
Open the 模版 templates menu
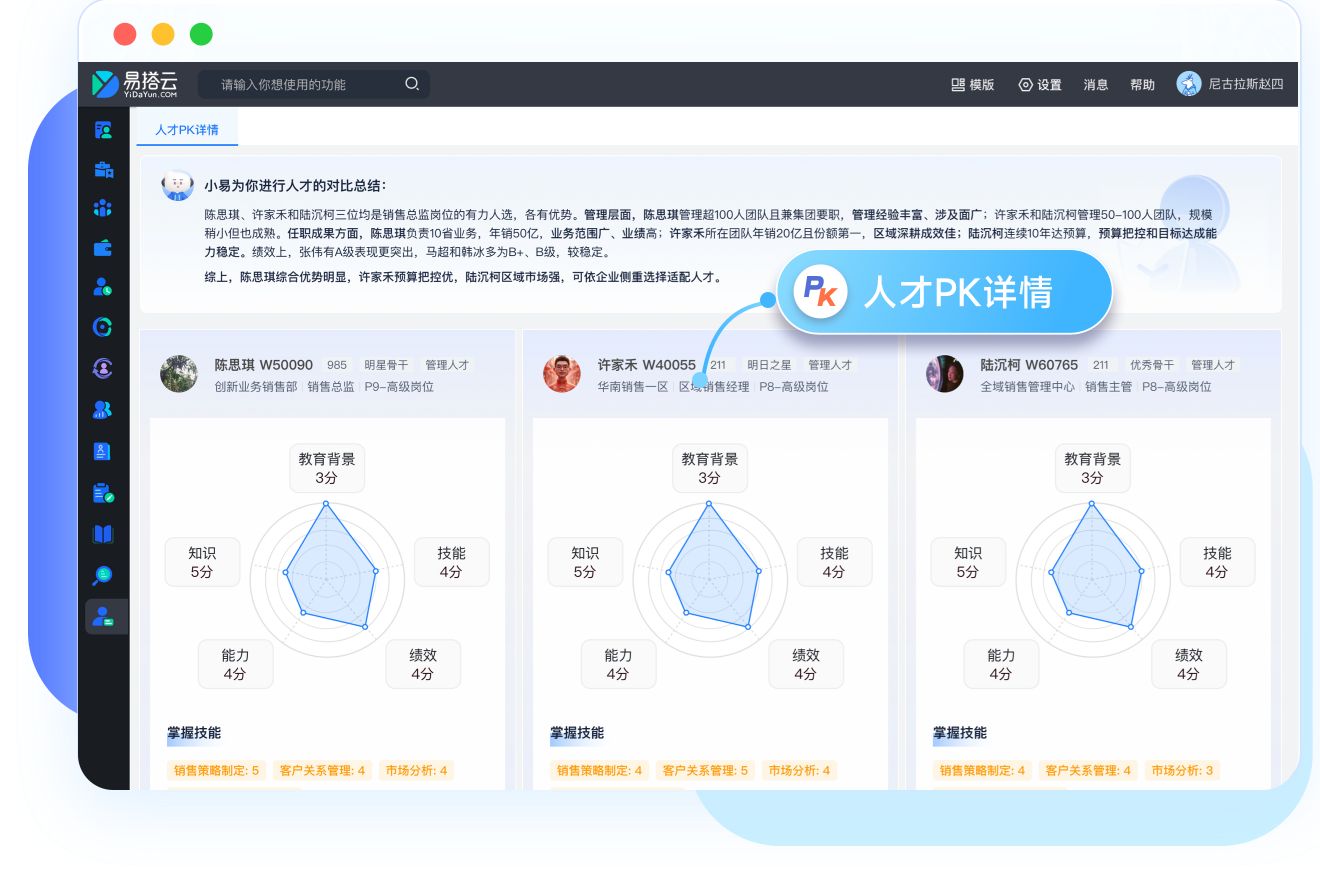click(972, 85)
